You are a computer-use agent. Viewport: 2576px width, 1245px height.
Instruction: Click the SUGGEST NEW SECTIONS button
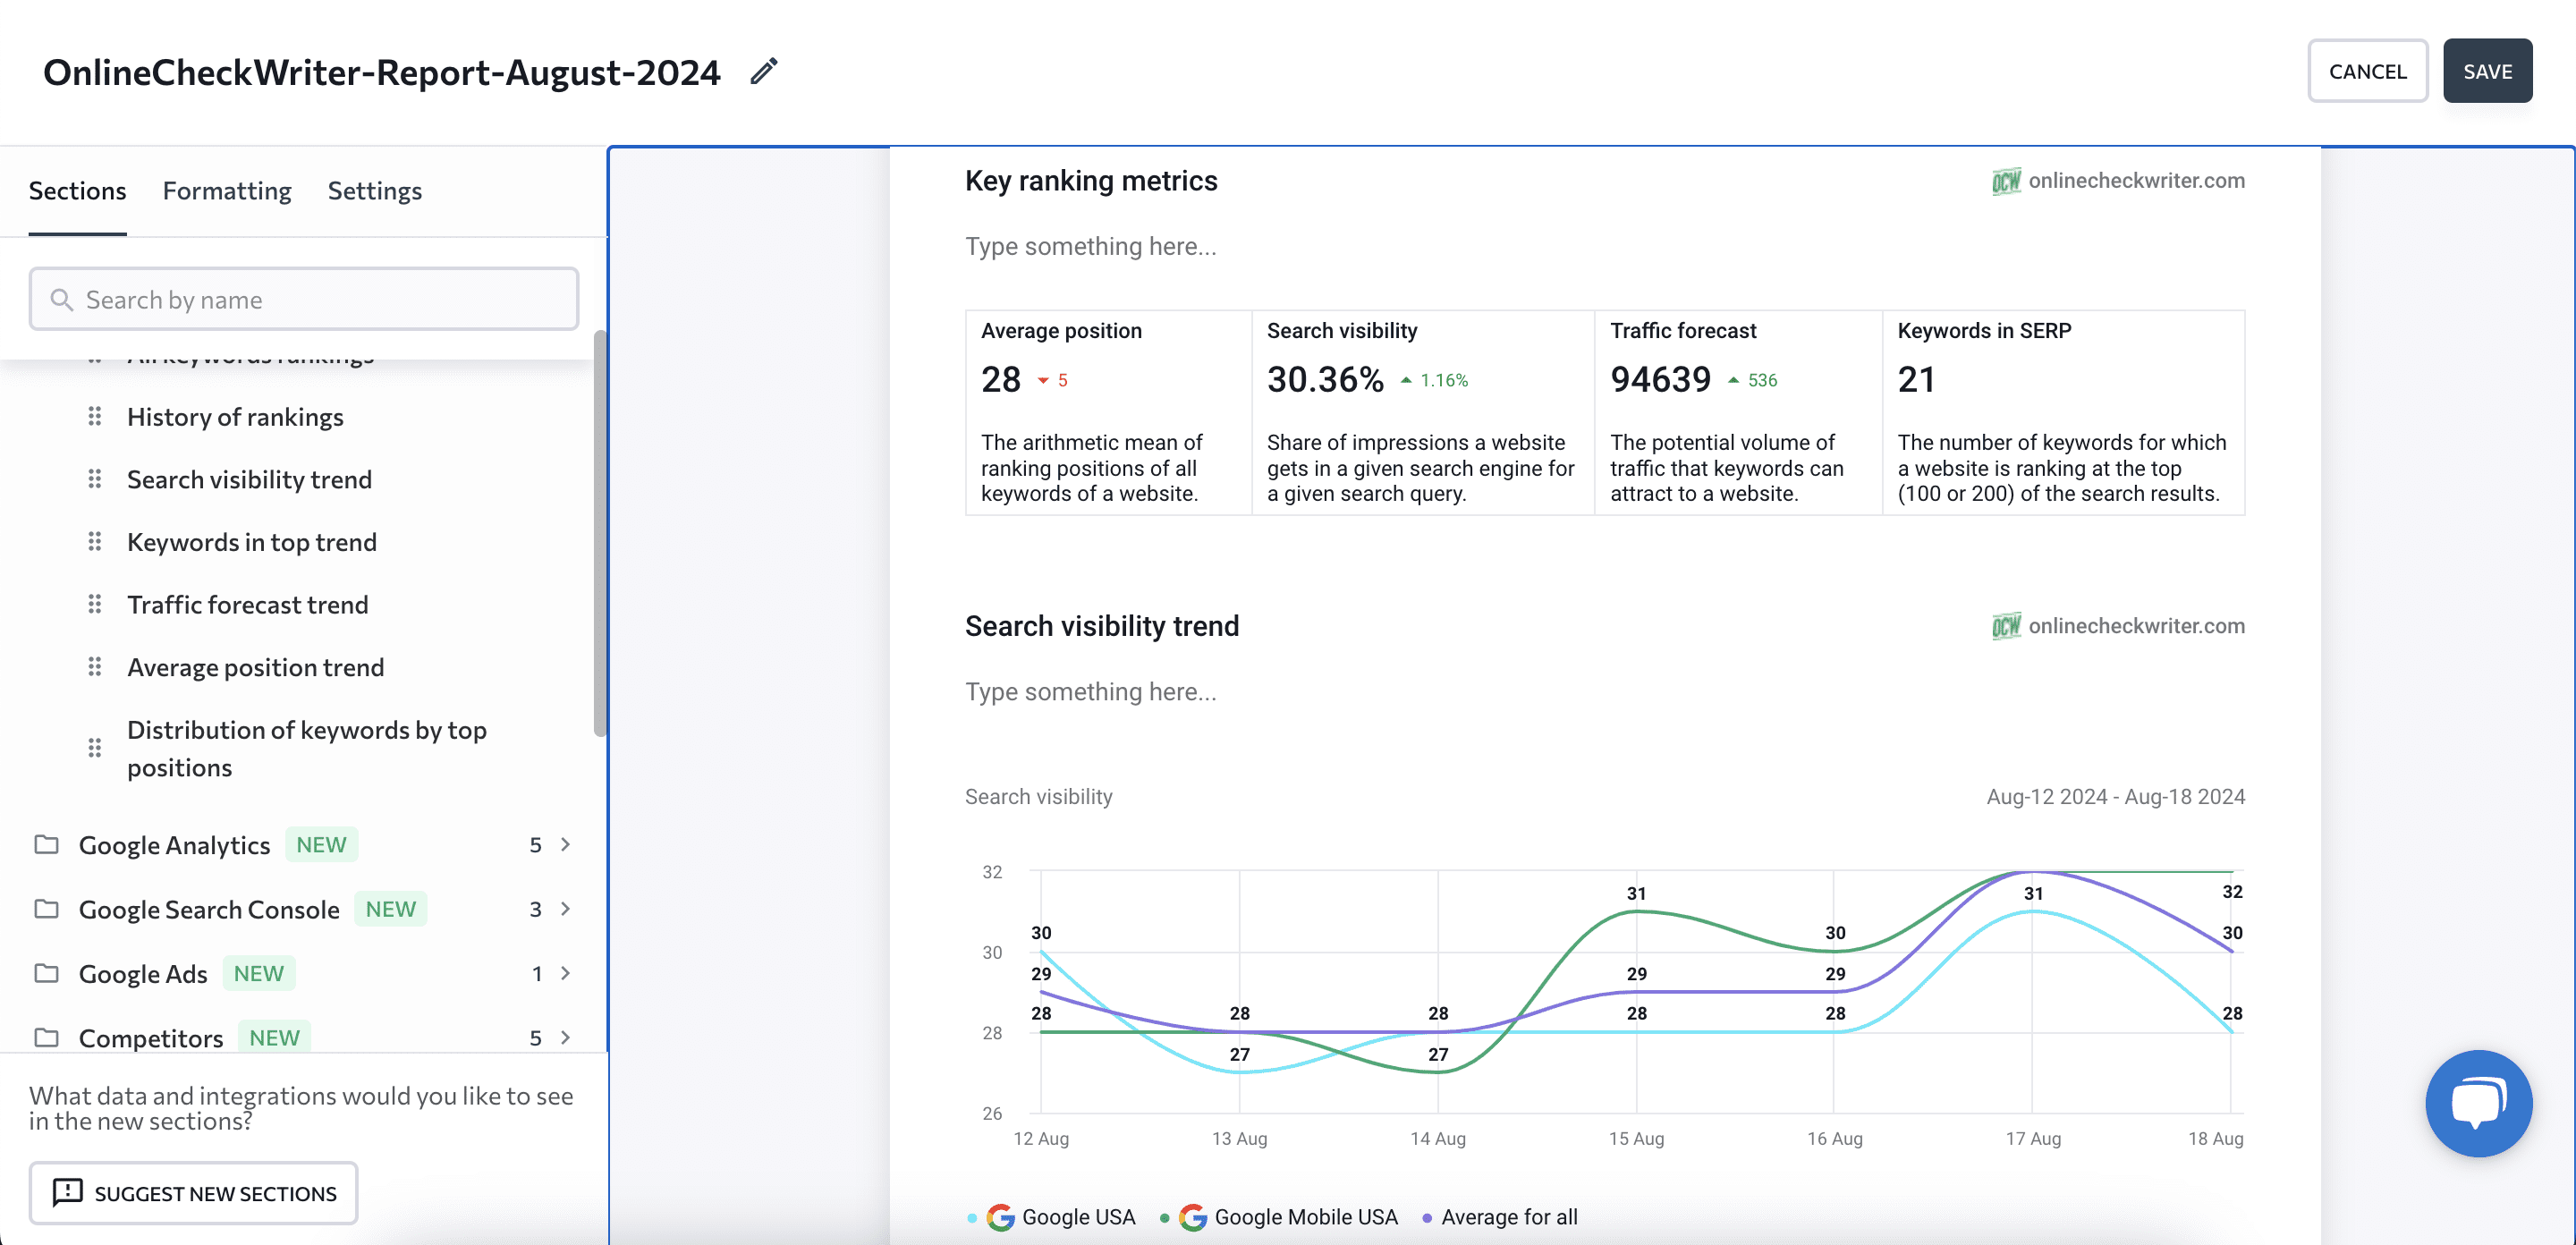tap(197, 1192)
